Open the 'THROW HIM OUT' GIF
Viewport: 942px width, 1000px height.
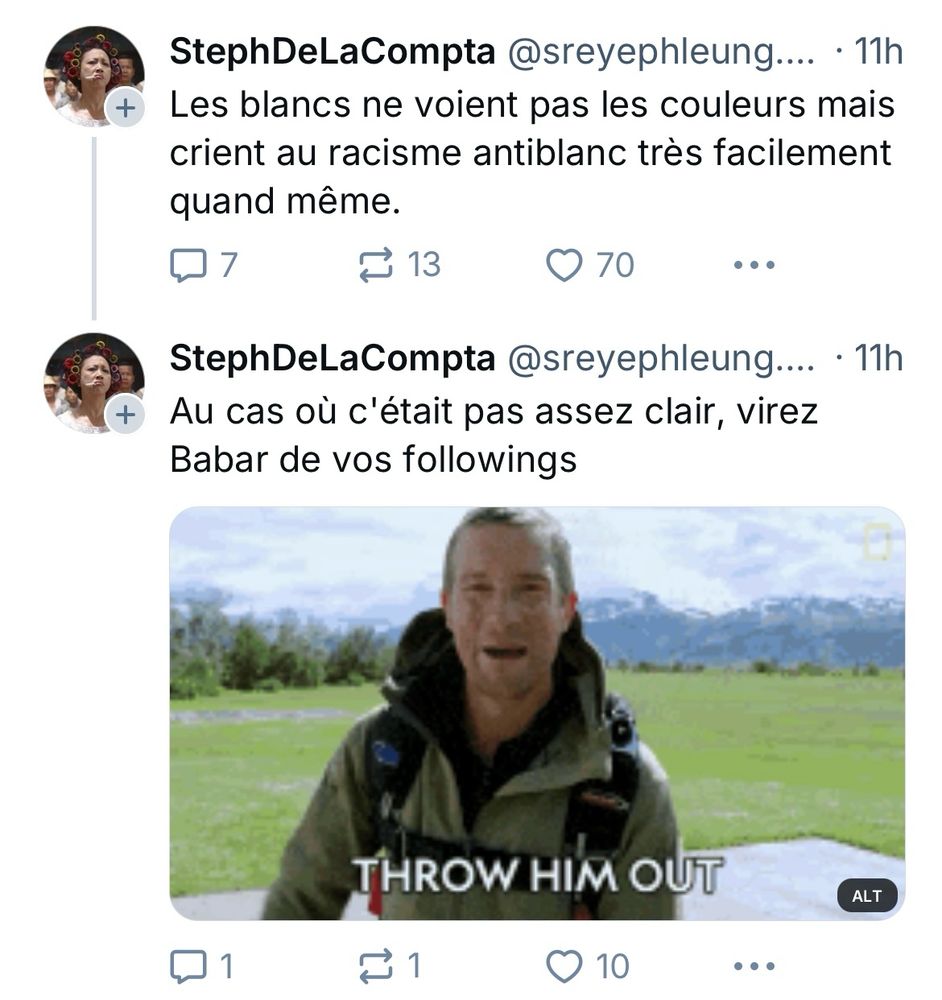[x=537, y=713]
